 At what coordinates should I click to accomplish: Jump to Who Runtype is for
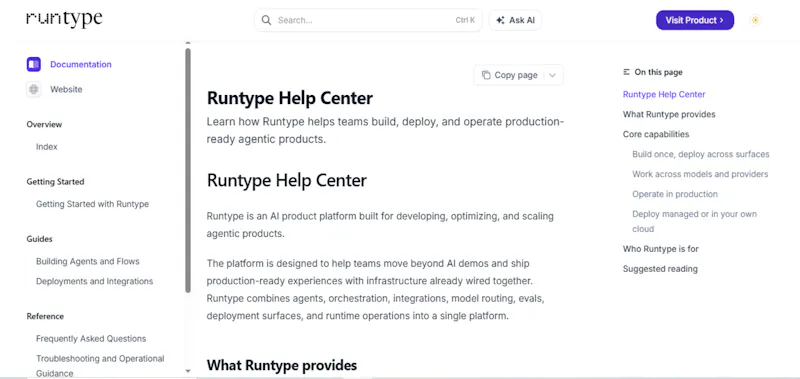[x=661, y=249]
